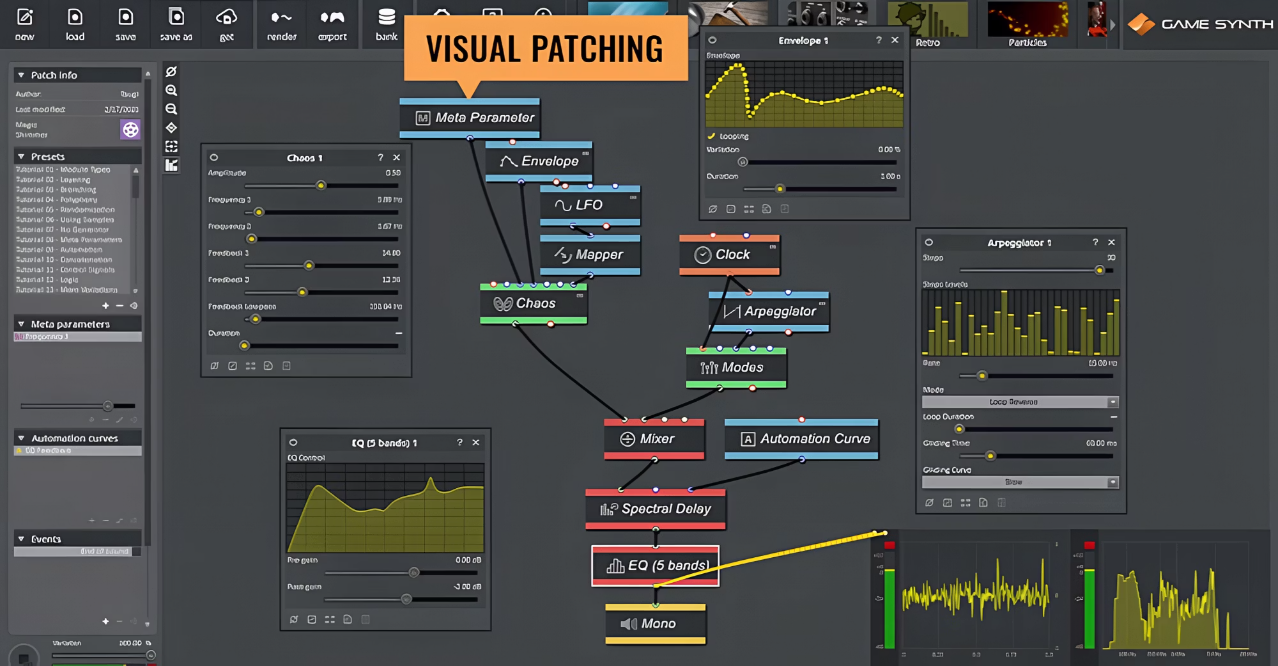Screen dimensions: 1278x666
Task: Click the Amplitude slider in Chaos 1
Action: [322, 185]
